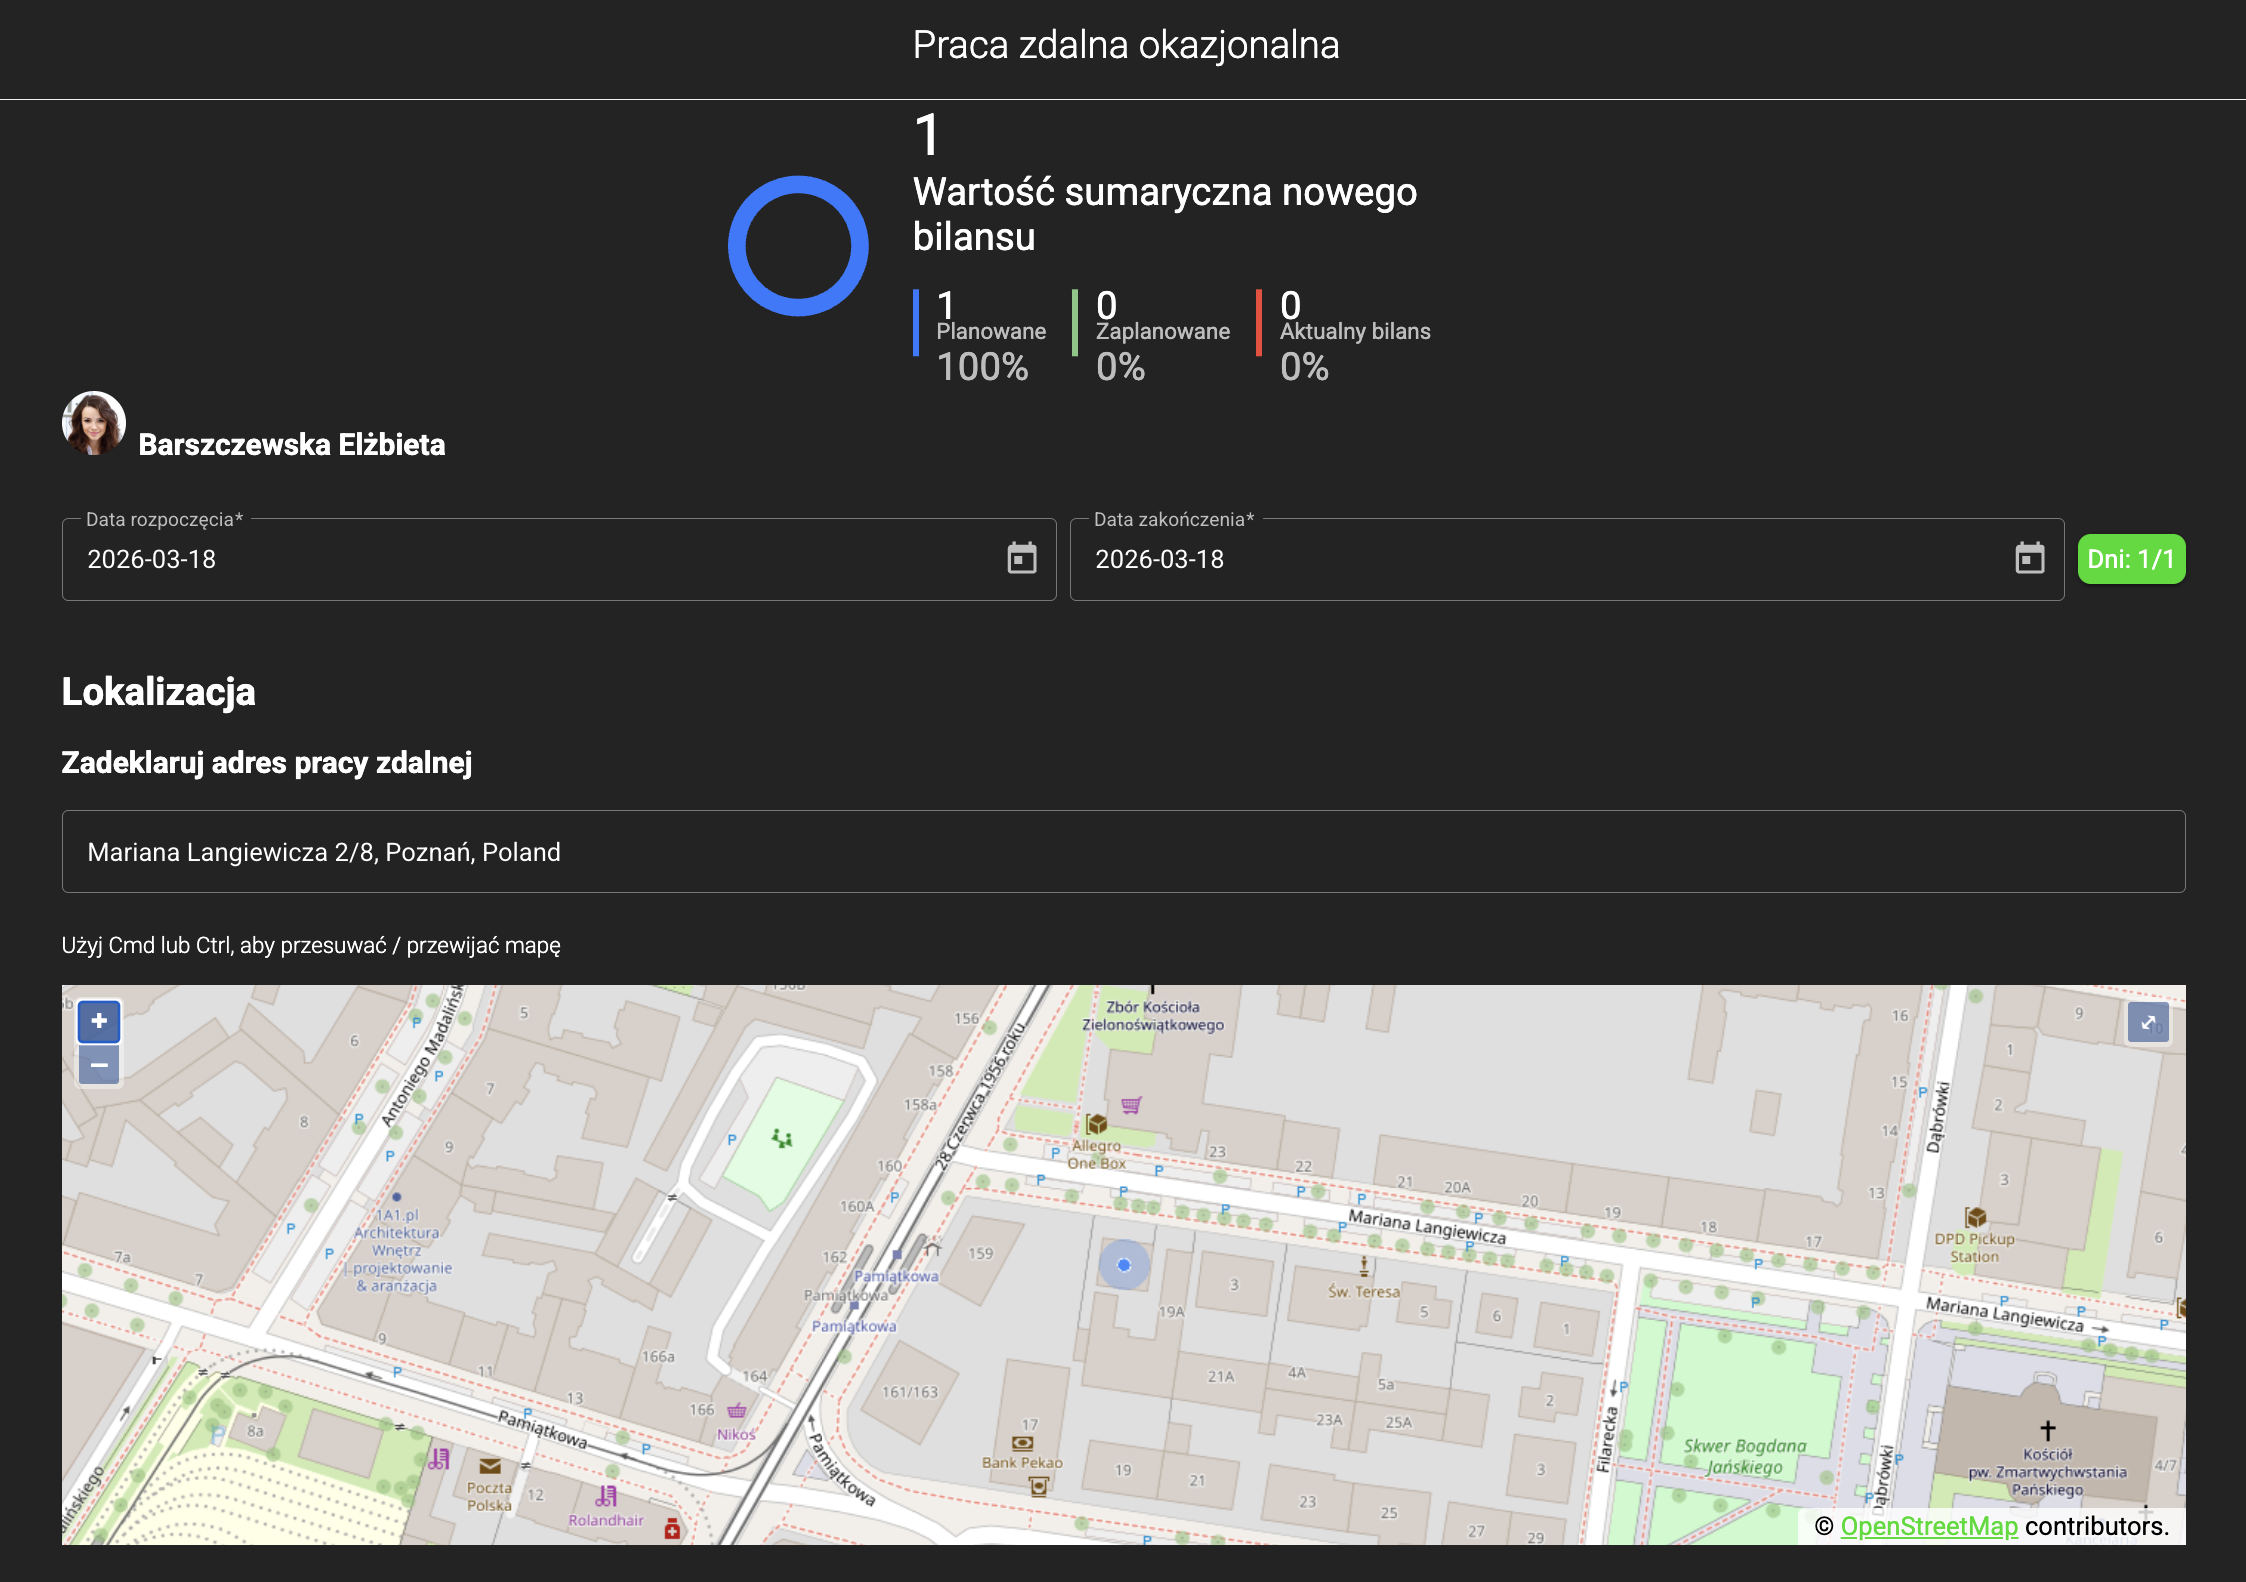Open the start date calendar picker
2246x1582 pixels.
coord(1021,559)
